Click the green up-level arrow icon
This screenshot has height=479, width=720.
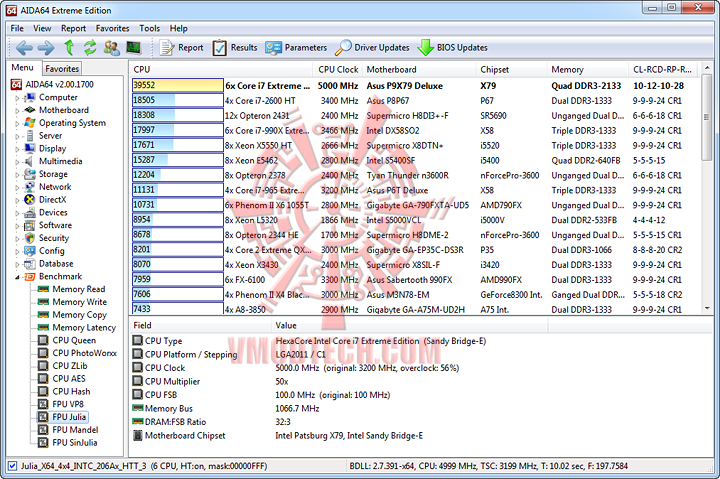69,47
